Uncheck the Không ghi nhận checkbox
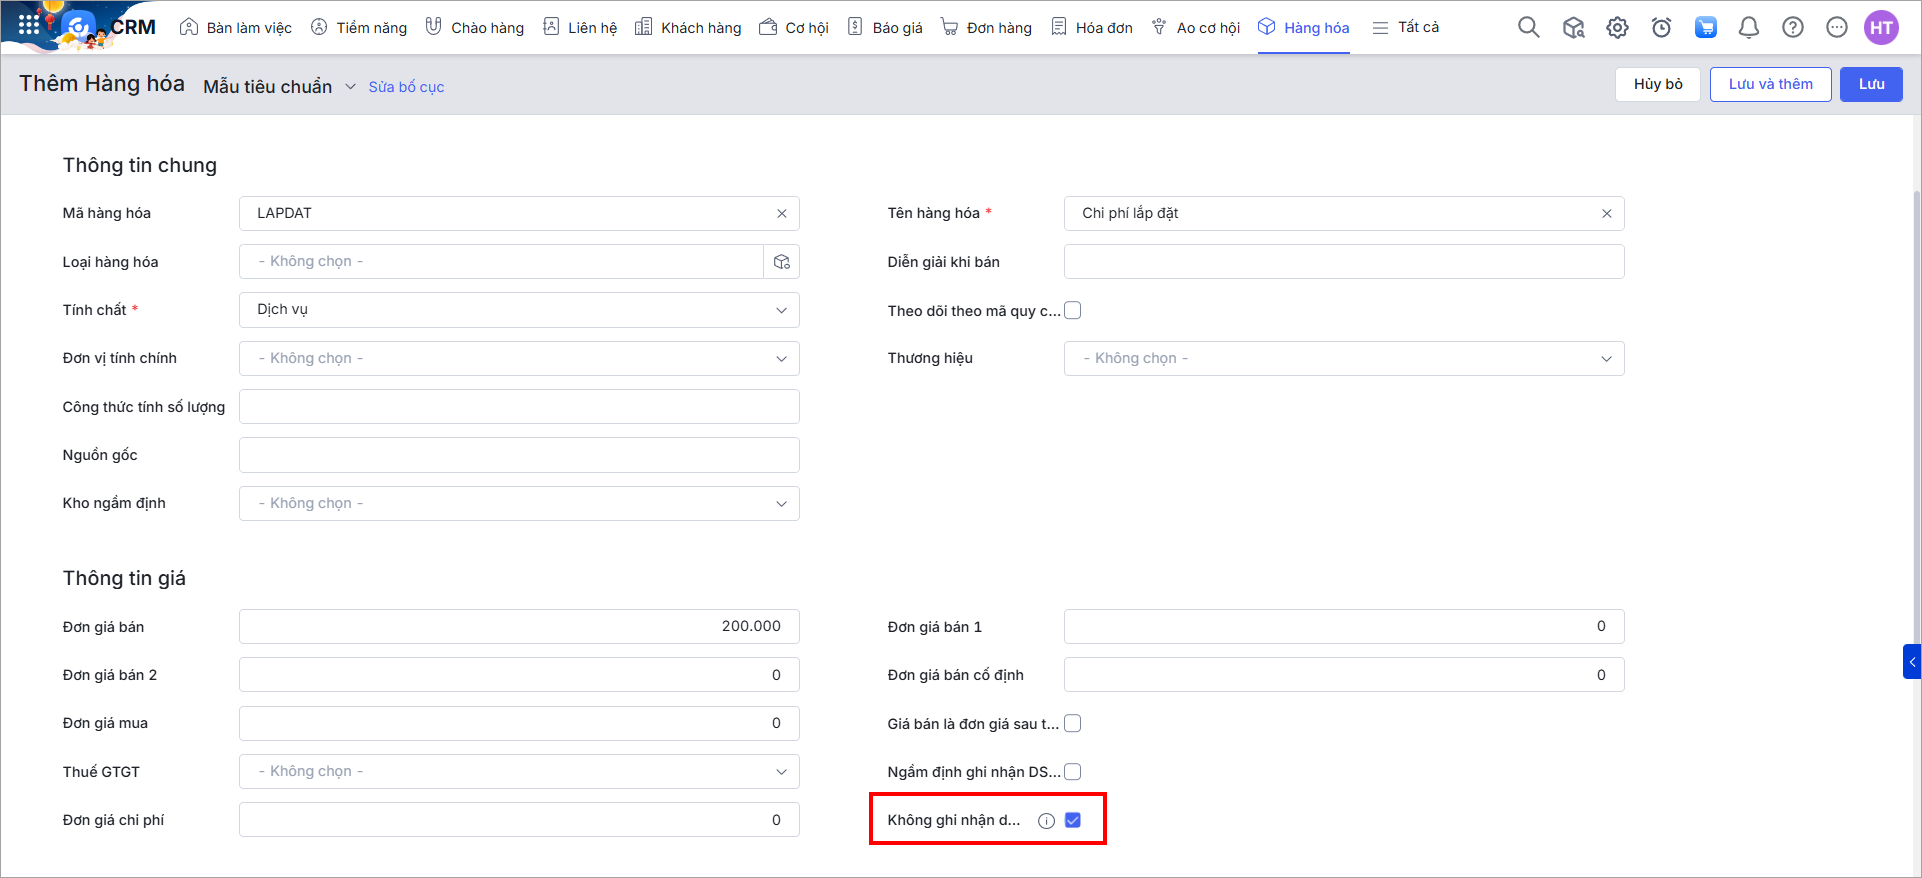 (x=1073, y=820)
